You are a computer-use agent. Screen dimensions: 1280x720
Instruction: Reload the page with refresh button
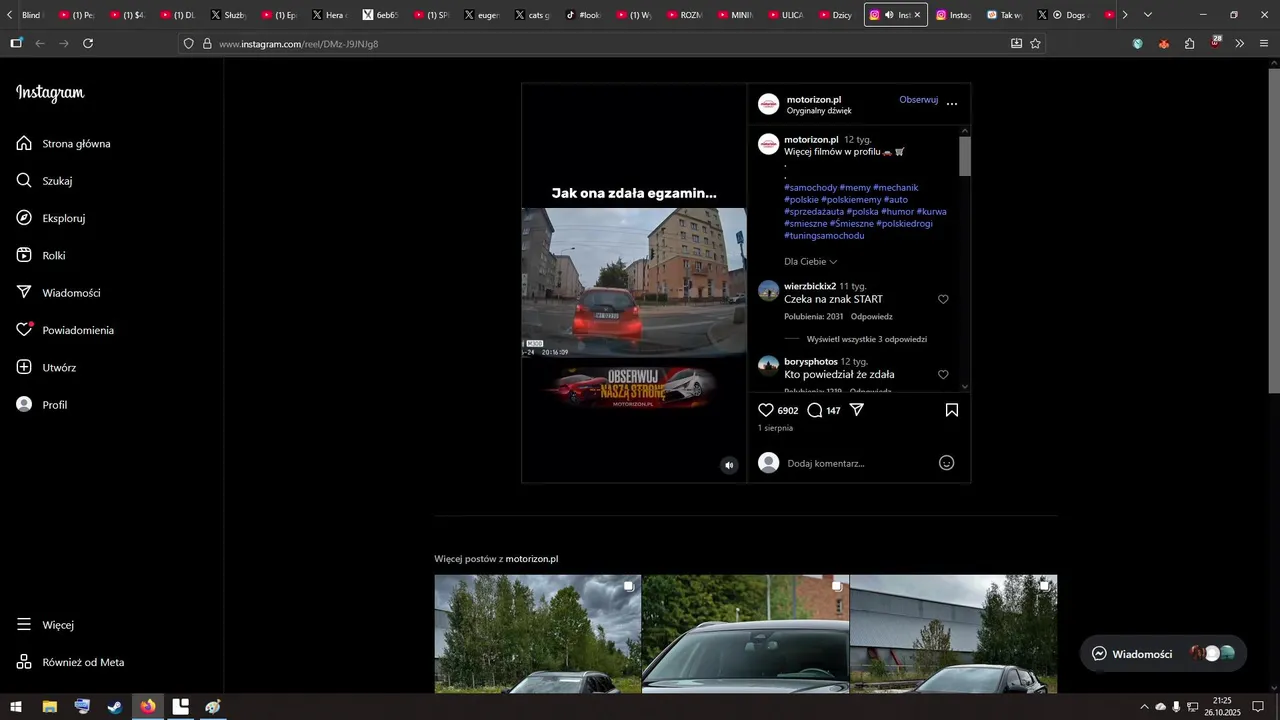(x=88, y=44)
